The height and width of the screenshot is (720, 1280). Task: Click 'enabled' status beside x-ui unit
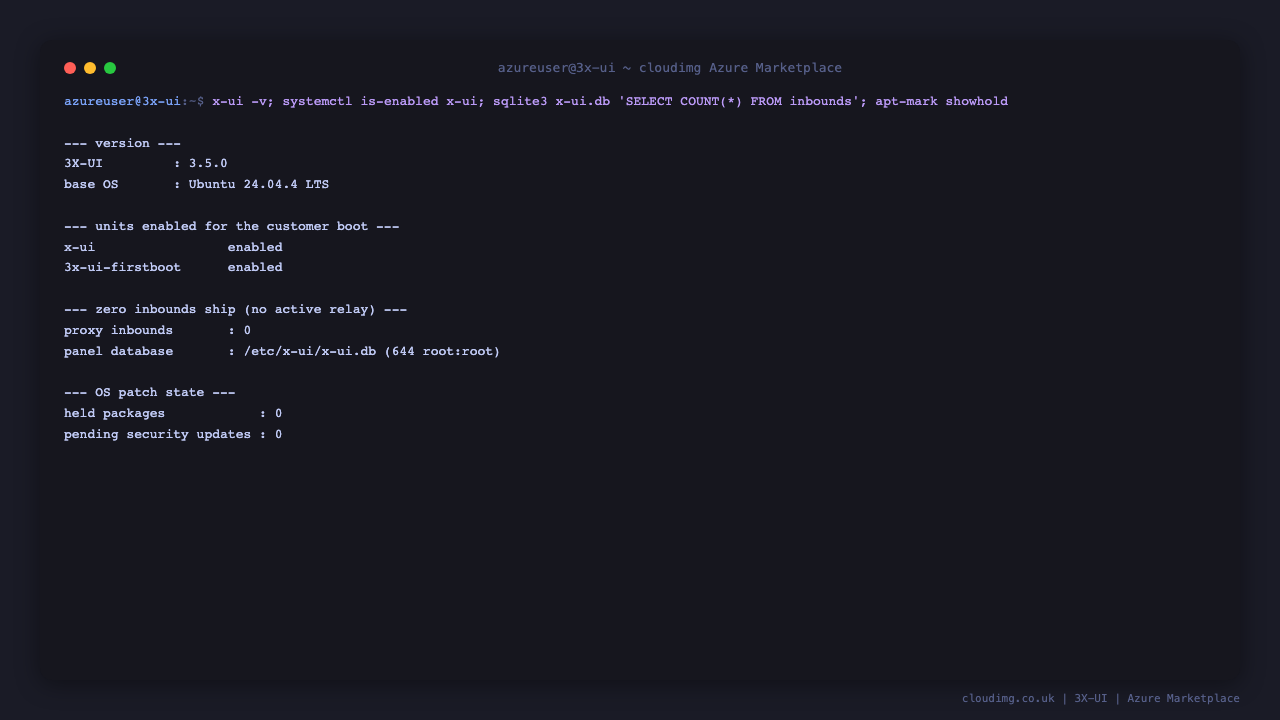(x=255, y=247)
